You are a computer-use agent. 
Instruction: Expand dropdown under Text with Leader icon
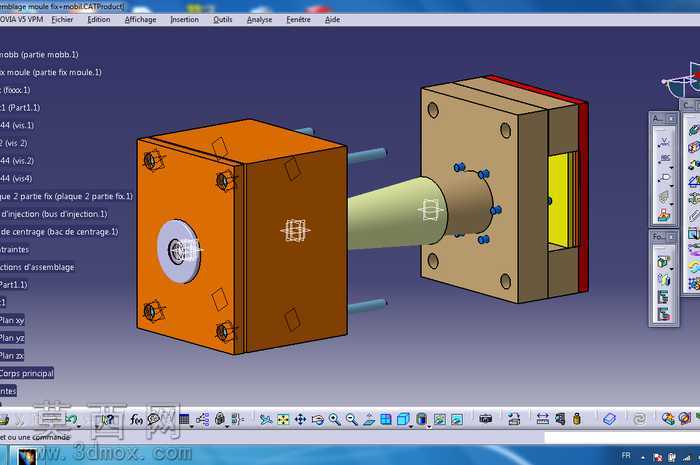pyautogui.click(x=671, y=167)
